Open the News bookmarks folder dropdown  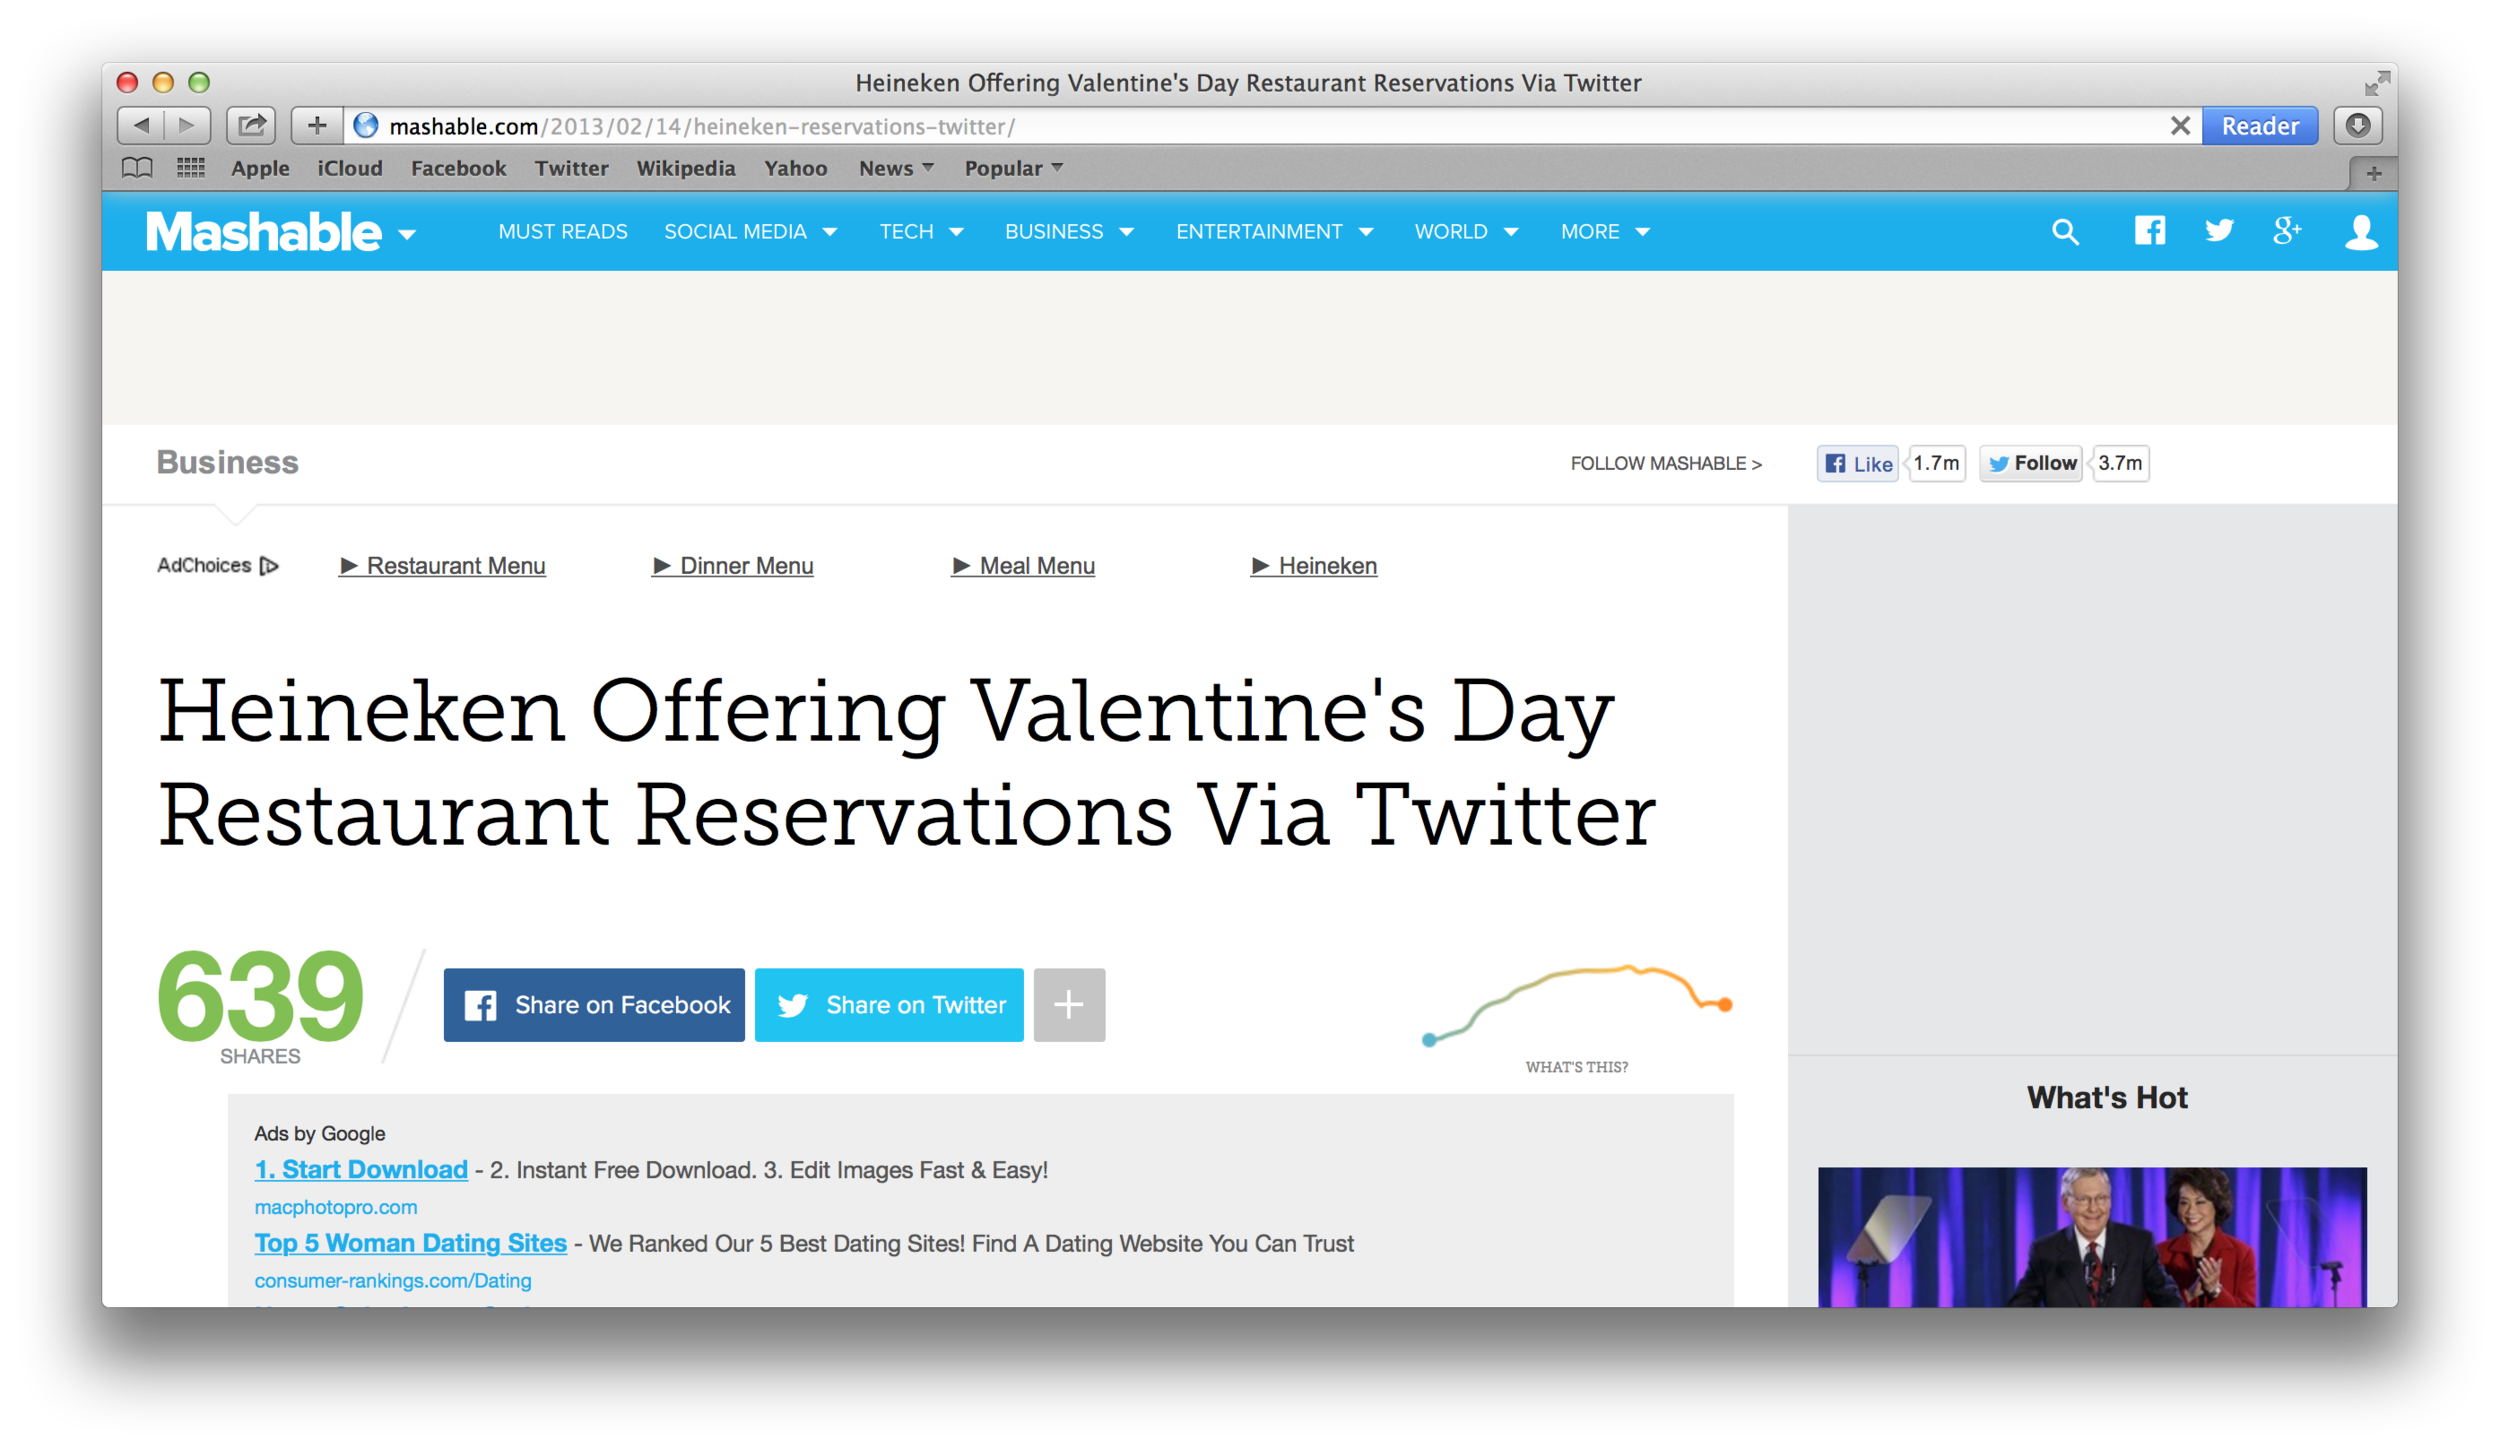click(x=896, y=168)
